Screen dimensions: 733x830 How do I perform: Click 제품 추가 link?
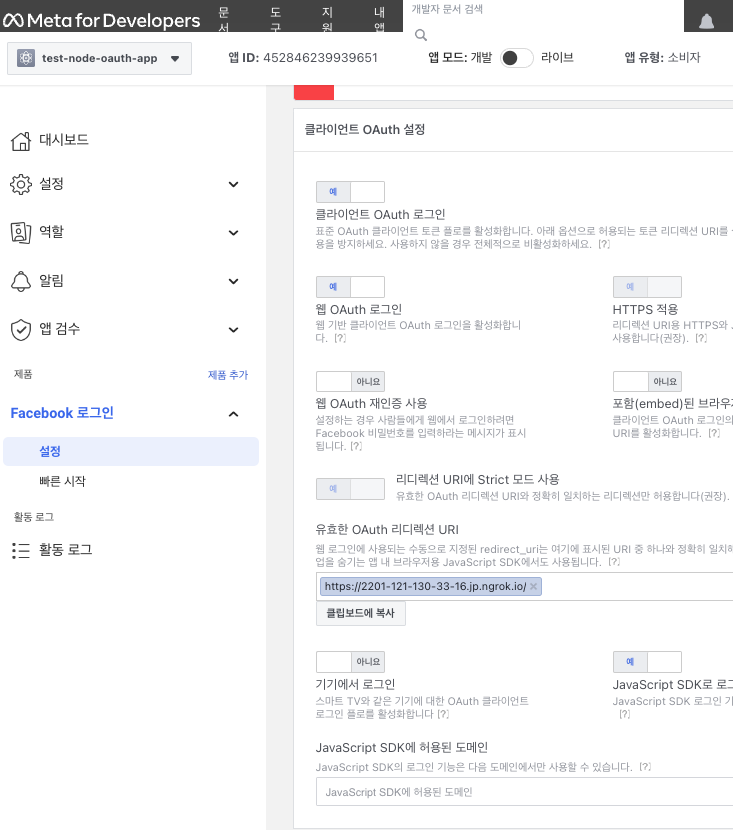tap(228, 375)
